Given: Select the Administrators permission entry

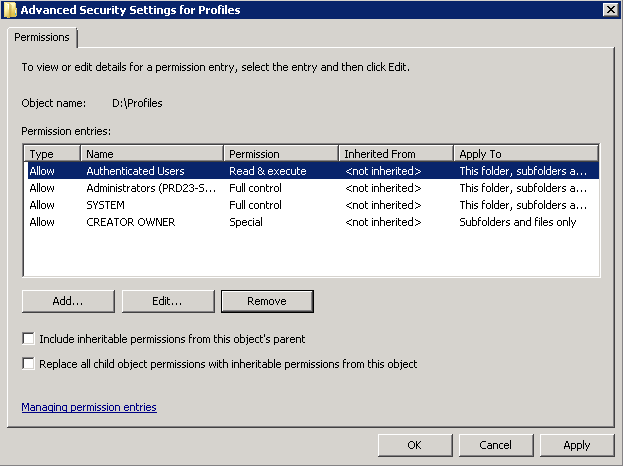Looking at the screenshot, I should 312,188.
